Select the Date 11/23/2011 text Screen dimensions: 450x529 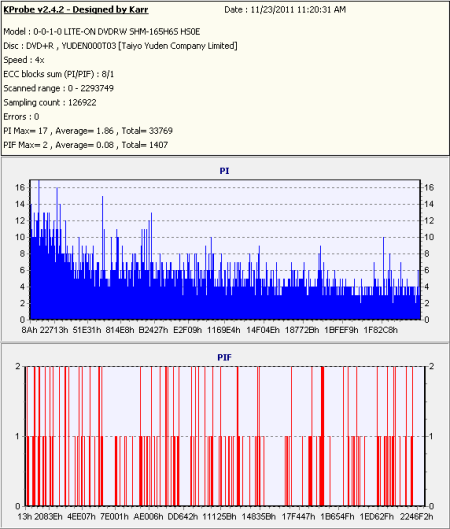coord(285,10)
